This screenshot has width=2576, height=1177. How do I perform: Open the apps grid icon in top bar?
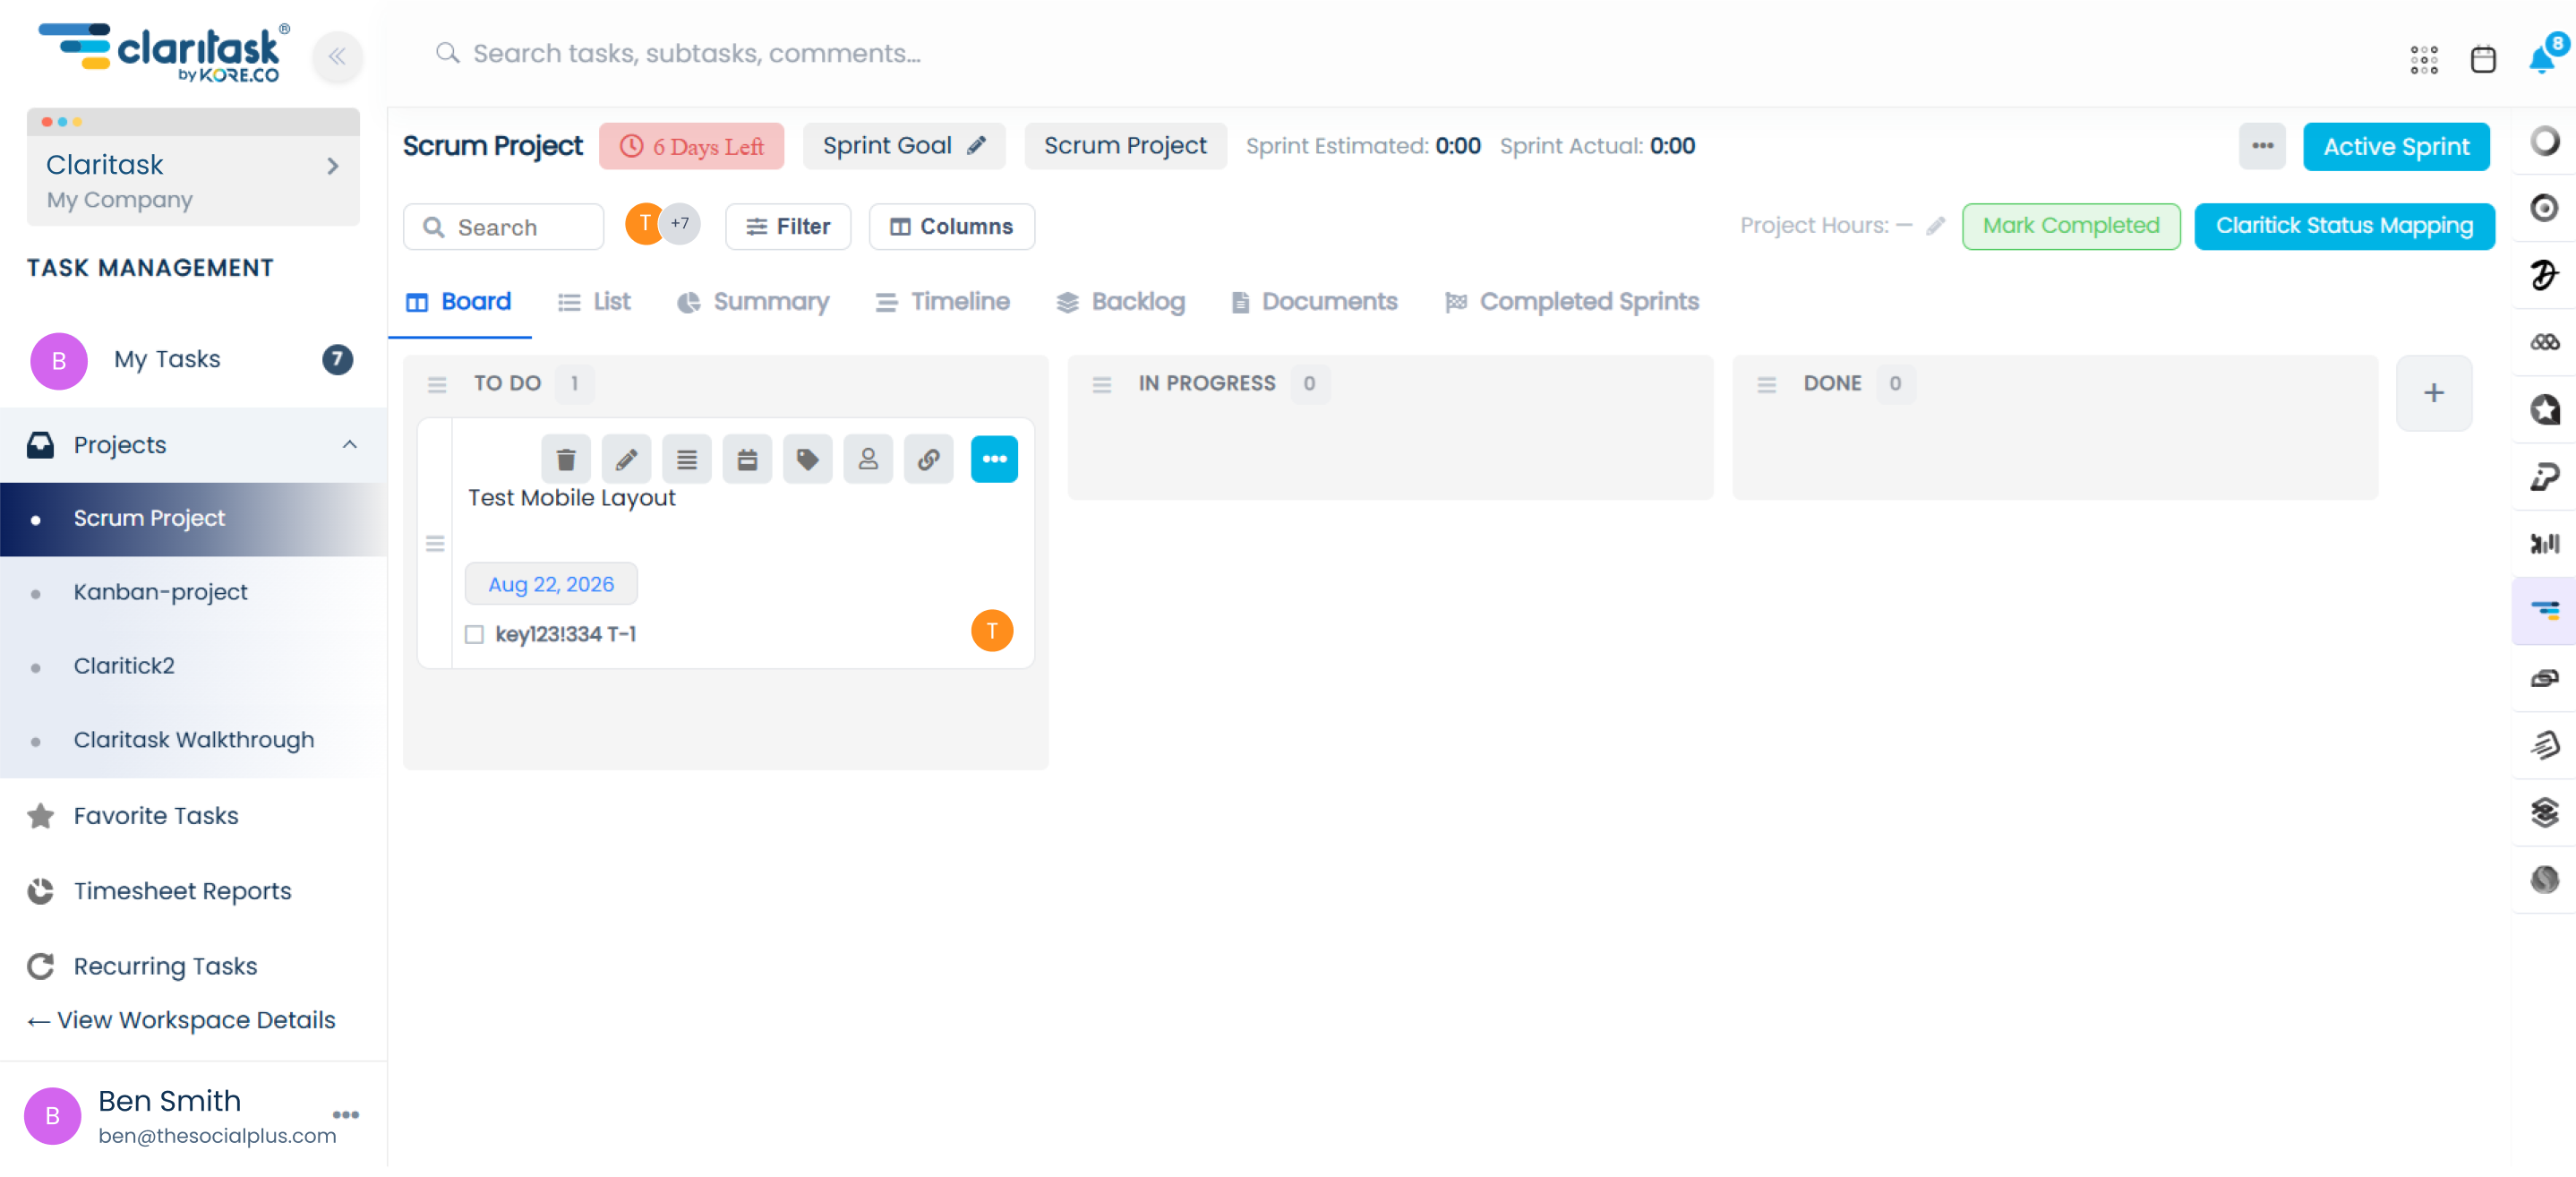[2423, 60]
